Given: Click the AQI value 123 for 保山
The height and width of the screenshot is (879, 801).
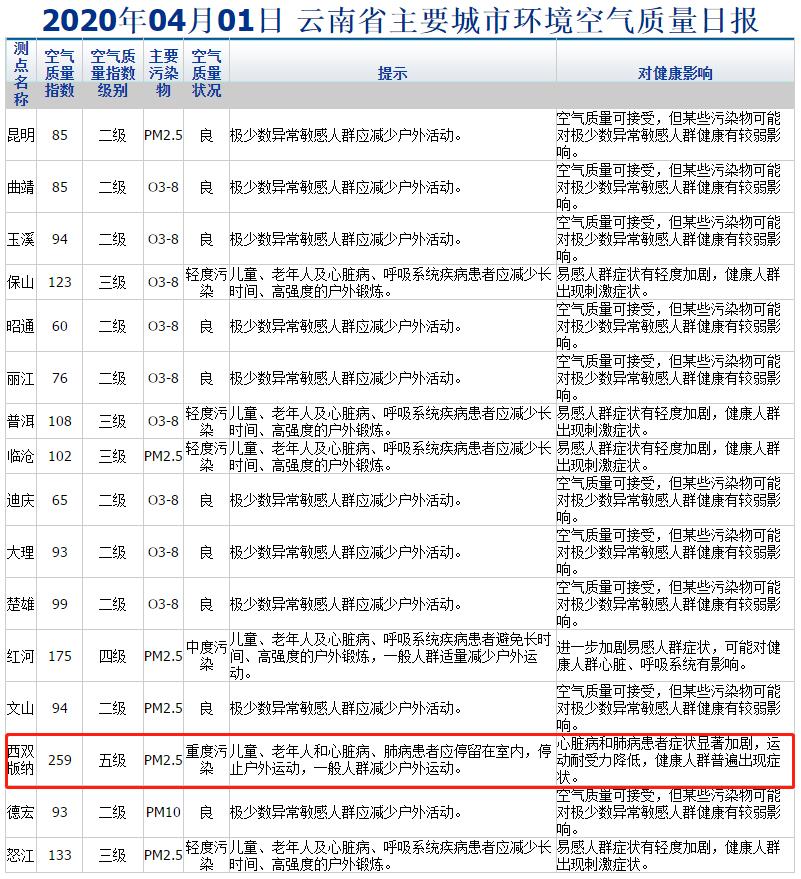Looking at the screenshot, I should [x=60, y=282].
